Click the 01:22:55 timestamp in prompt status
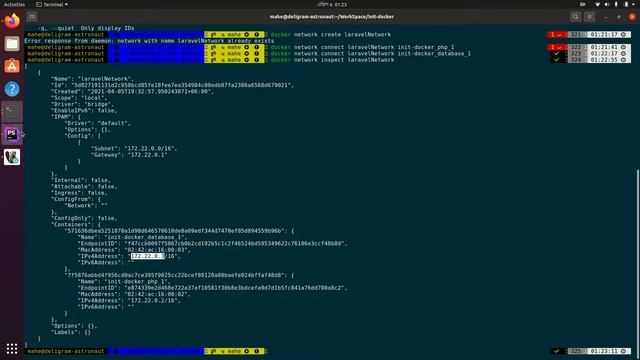 pyautogui.click(x=605, y=60)
